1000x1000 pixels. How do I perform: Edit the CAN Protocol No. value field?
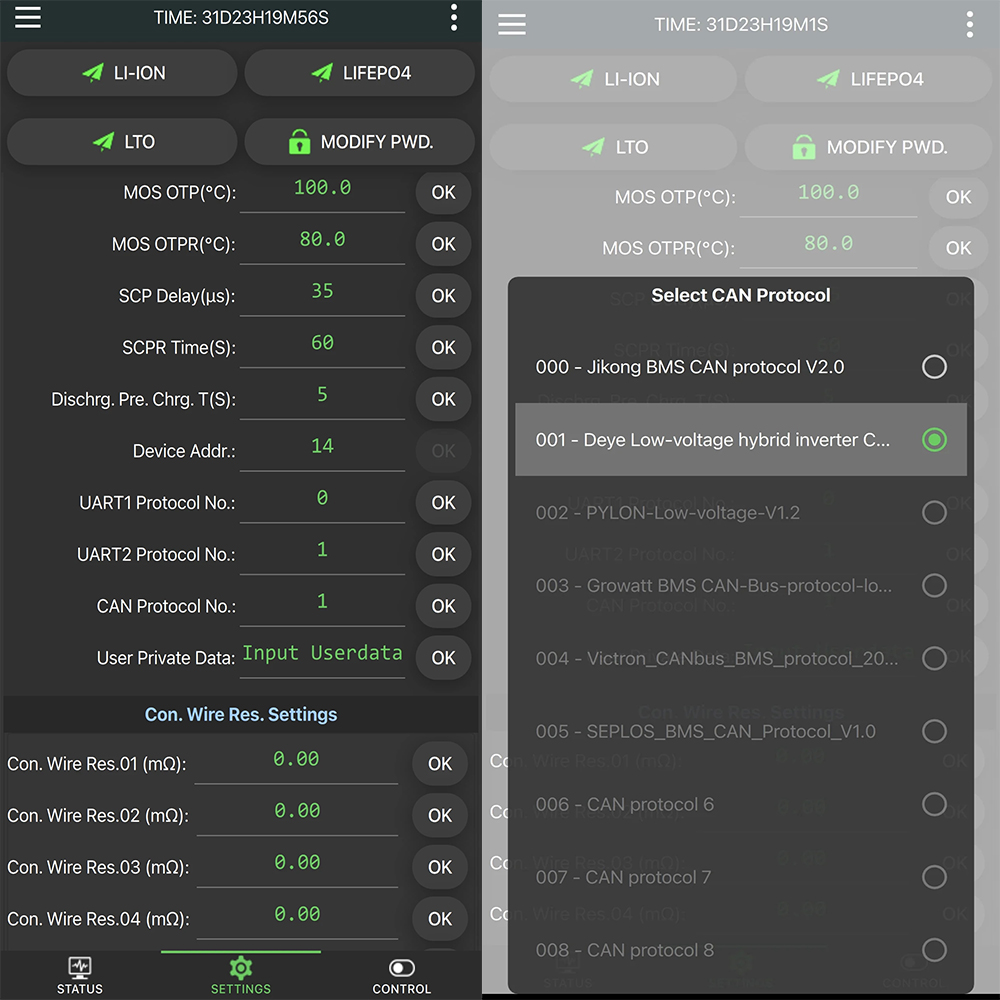322,603
